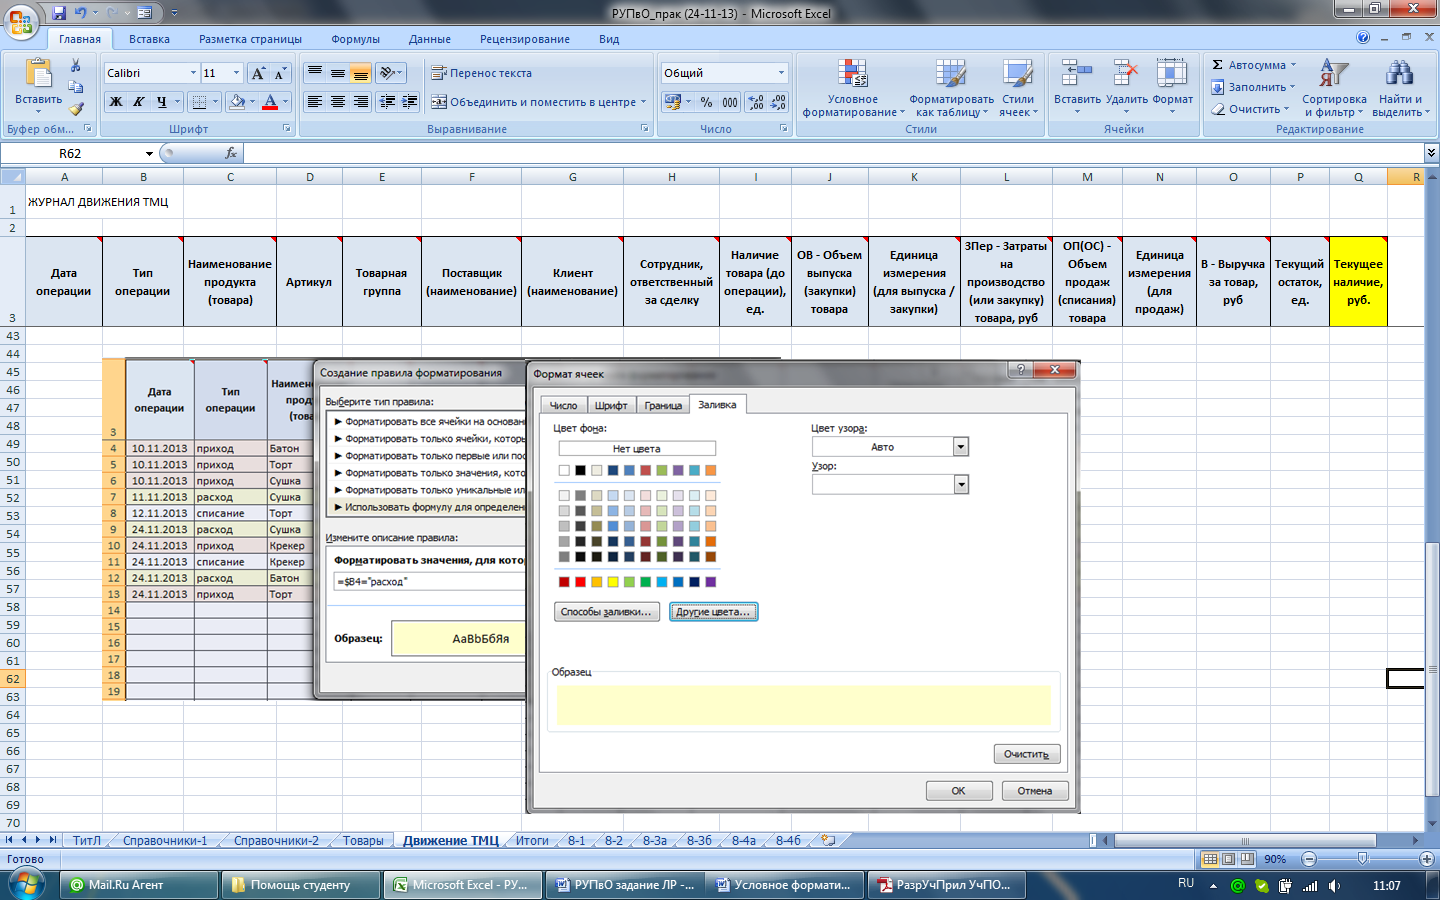Pick the red standard color swatch
The width and height of the screenshot is (1440, 900).
(x=580, y=582)
